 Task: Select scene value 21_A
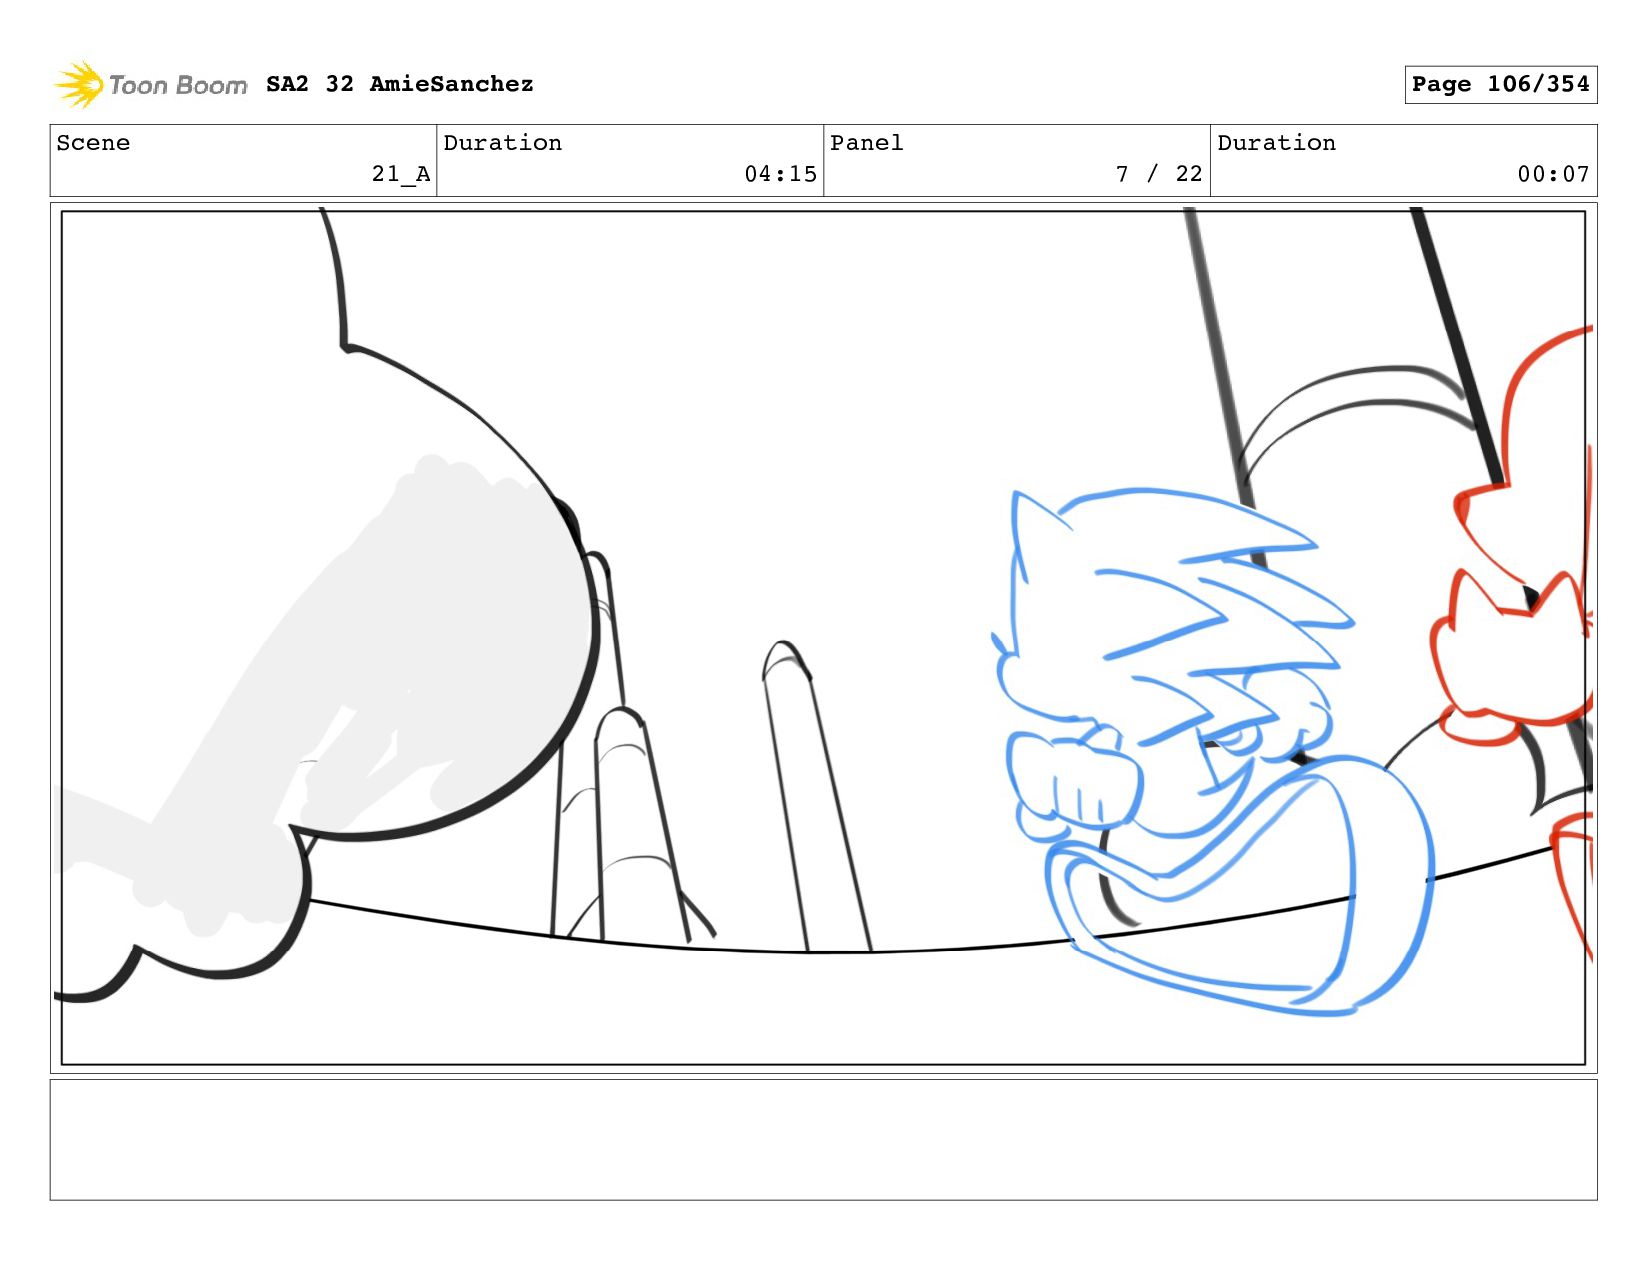[x=401, y=174]
